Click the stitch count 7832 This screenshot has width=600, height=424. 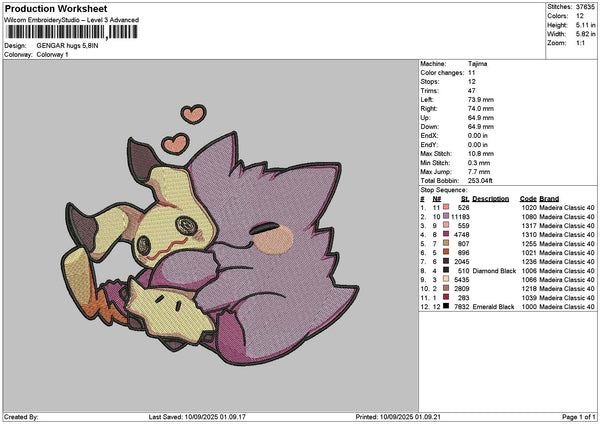tap(462, 307)
